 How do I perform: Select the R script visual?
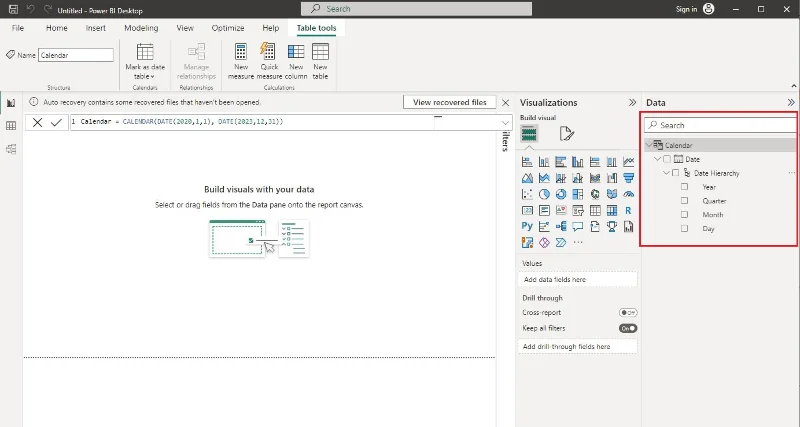point(629,210)
